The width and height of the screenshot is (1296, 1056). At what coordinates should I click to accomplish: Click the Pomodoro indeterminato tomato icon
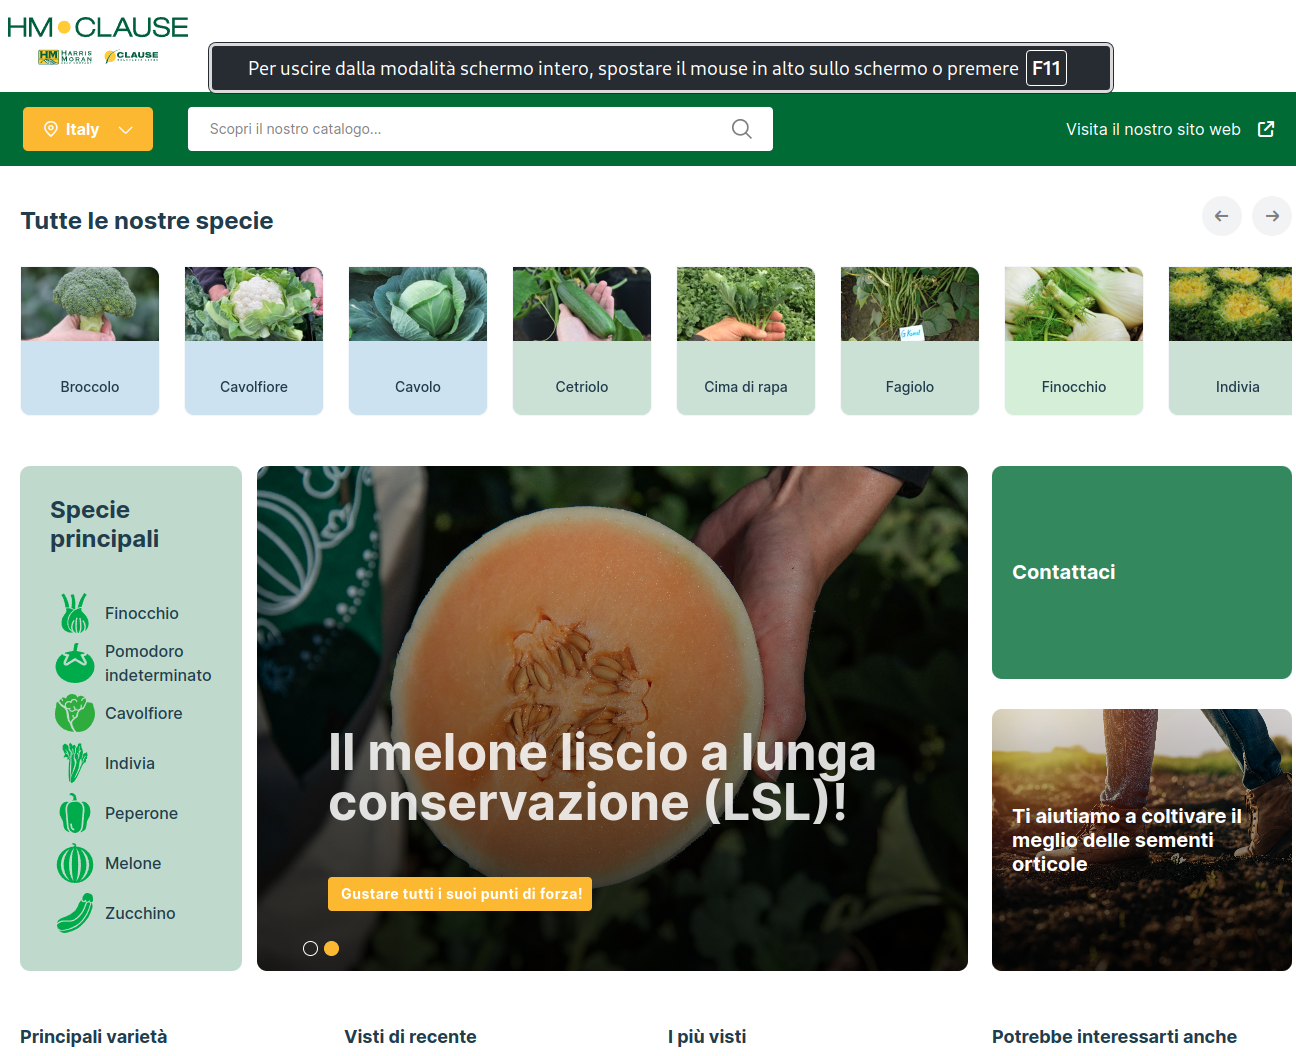tap(75, 663)
